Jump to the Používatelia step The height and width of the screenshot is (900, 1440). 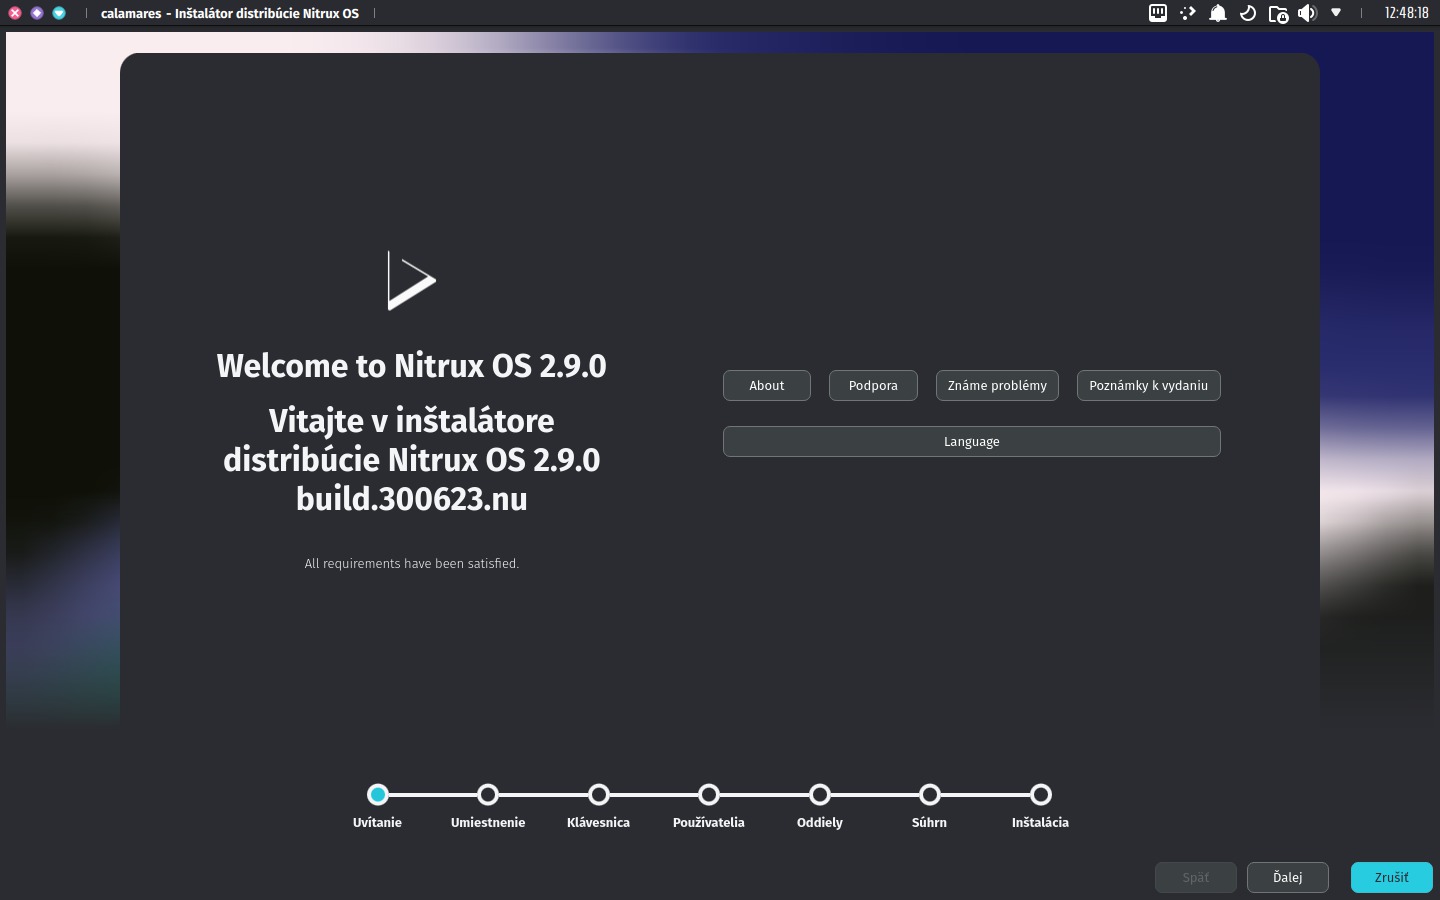(x=709, y=794)
